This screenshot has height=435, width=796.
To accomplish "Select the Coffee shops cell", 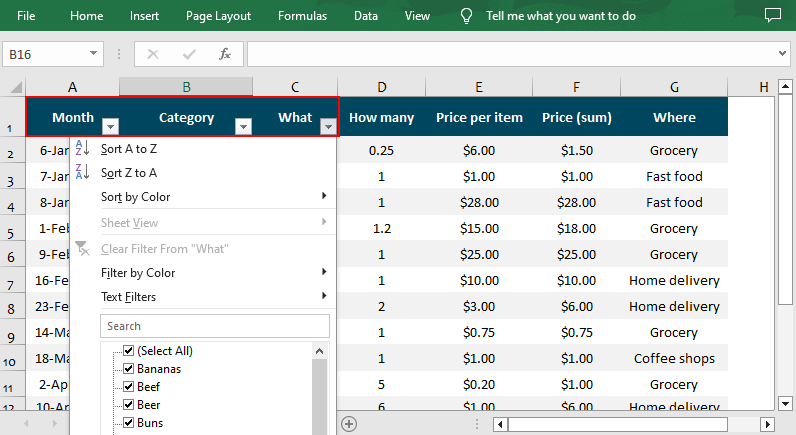I will [x=674, y=358].
